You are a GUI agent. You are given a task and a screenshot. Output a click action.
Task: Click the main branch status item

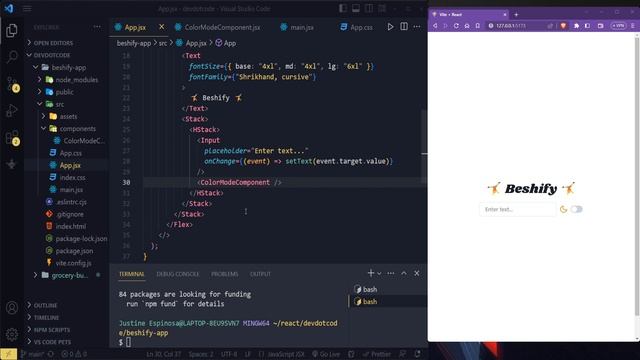coord(32,354)
